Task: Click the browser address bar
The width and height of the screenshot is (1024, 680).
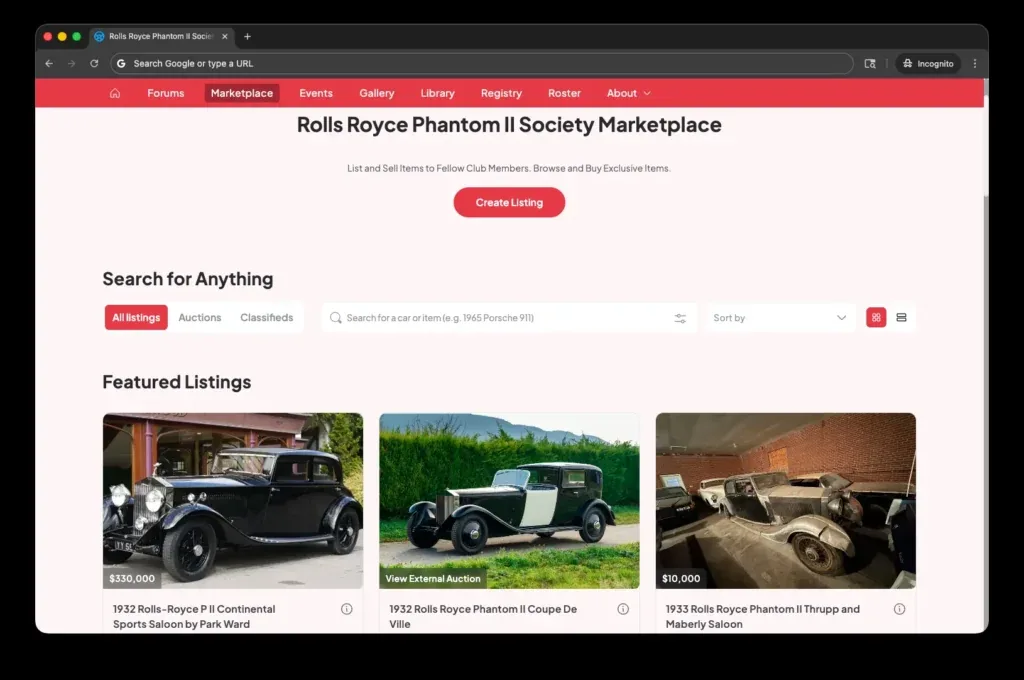Action: coord(481,63)
